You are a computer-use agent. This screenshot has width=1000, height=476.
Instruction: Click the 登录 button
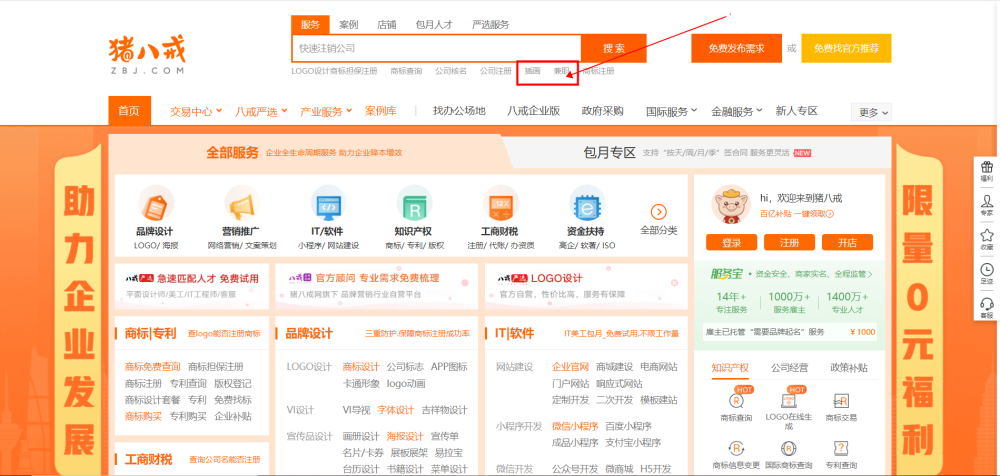pyautogui.click(x=732, y=242)
